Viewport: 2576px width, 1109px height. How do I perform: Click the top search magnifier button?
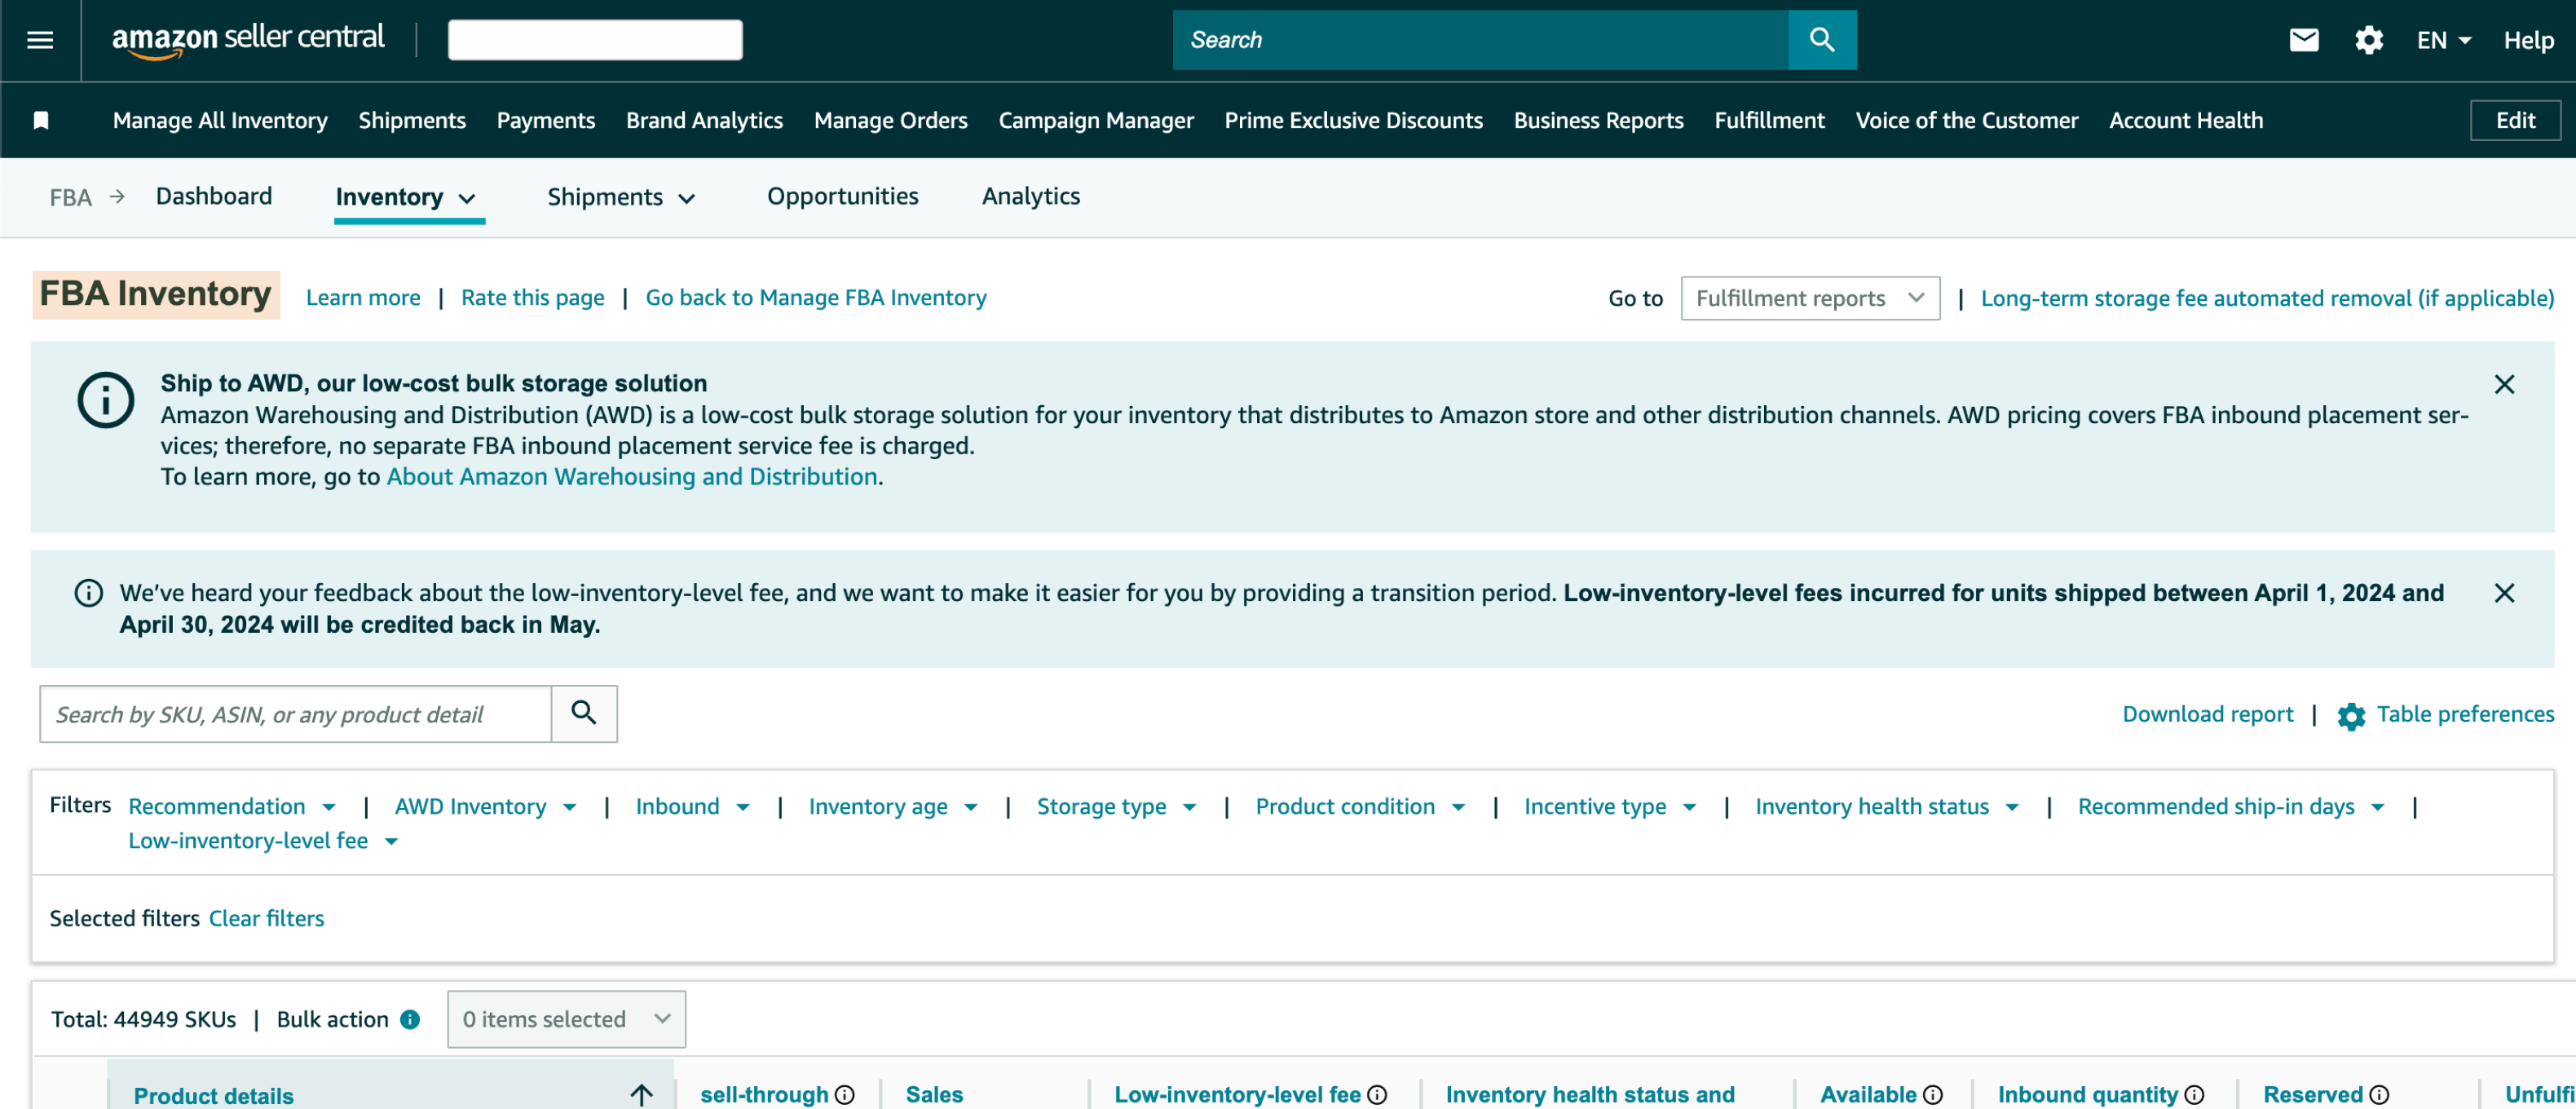pyautogui.click(x=1822, y=40)
